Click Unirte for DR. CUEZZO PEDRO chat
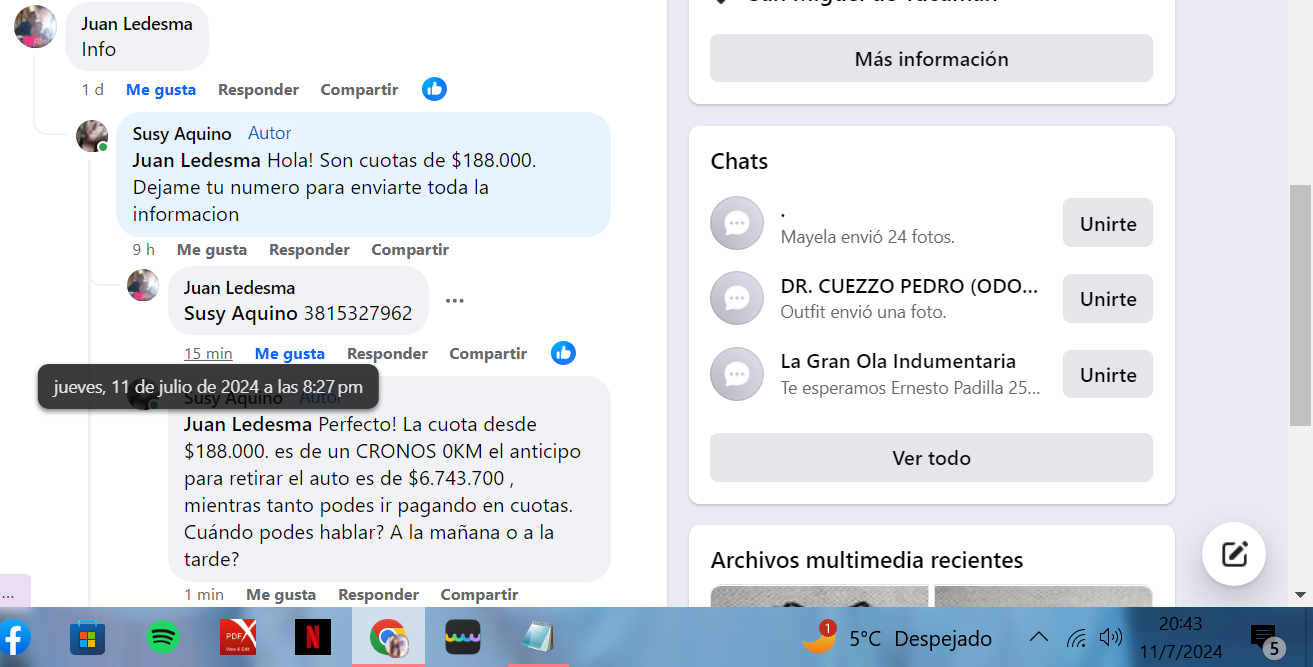The width and height of the screenshot is (1313, 667). coord(1107,299)
